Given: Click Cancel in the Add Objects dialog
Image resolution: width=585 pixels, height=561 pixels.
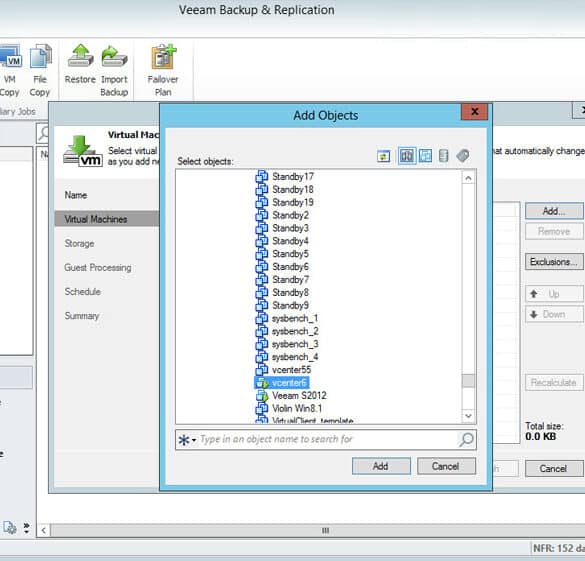Looking at the screenshot, I should tap(446, 466).
